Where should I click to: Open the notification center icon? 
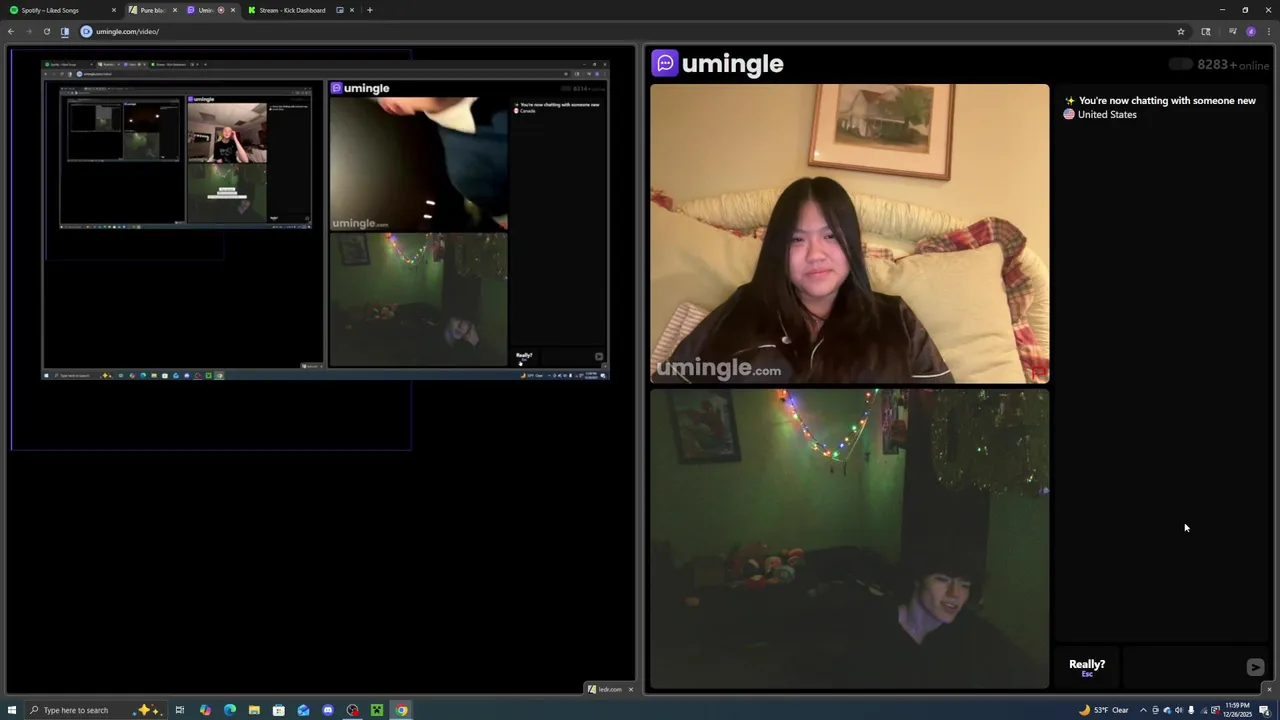pyautogui.click(x=1265, y=710)
